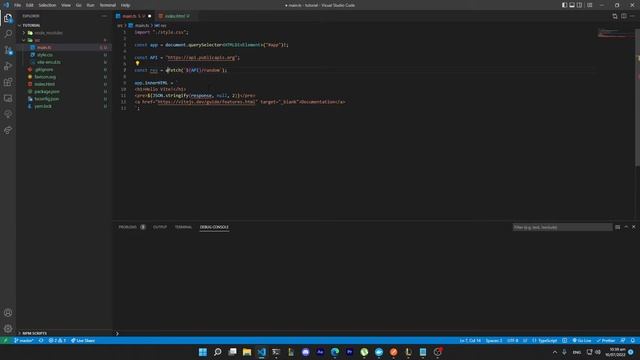This screenshot has height=360, width=640.
Task: Click the Live Share status bar button
Action: (x=83, y=340)
